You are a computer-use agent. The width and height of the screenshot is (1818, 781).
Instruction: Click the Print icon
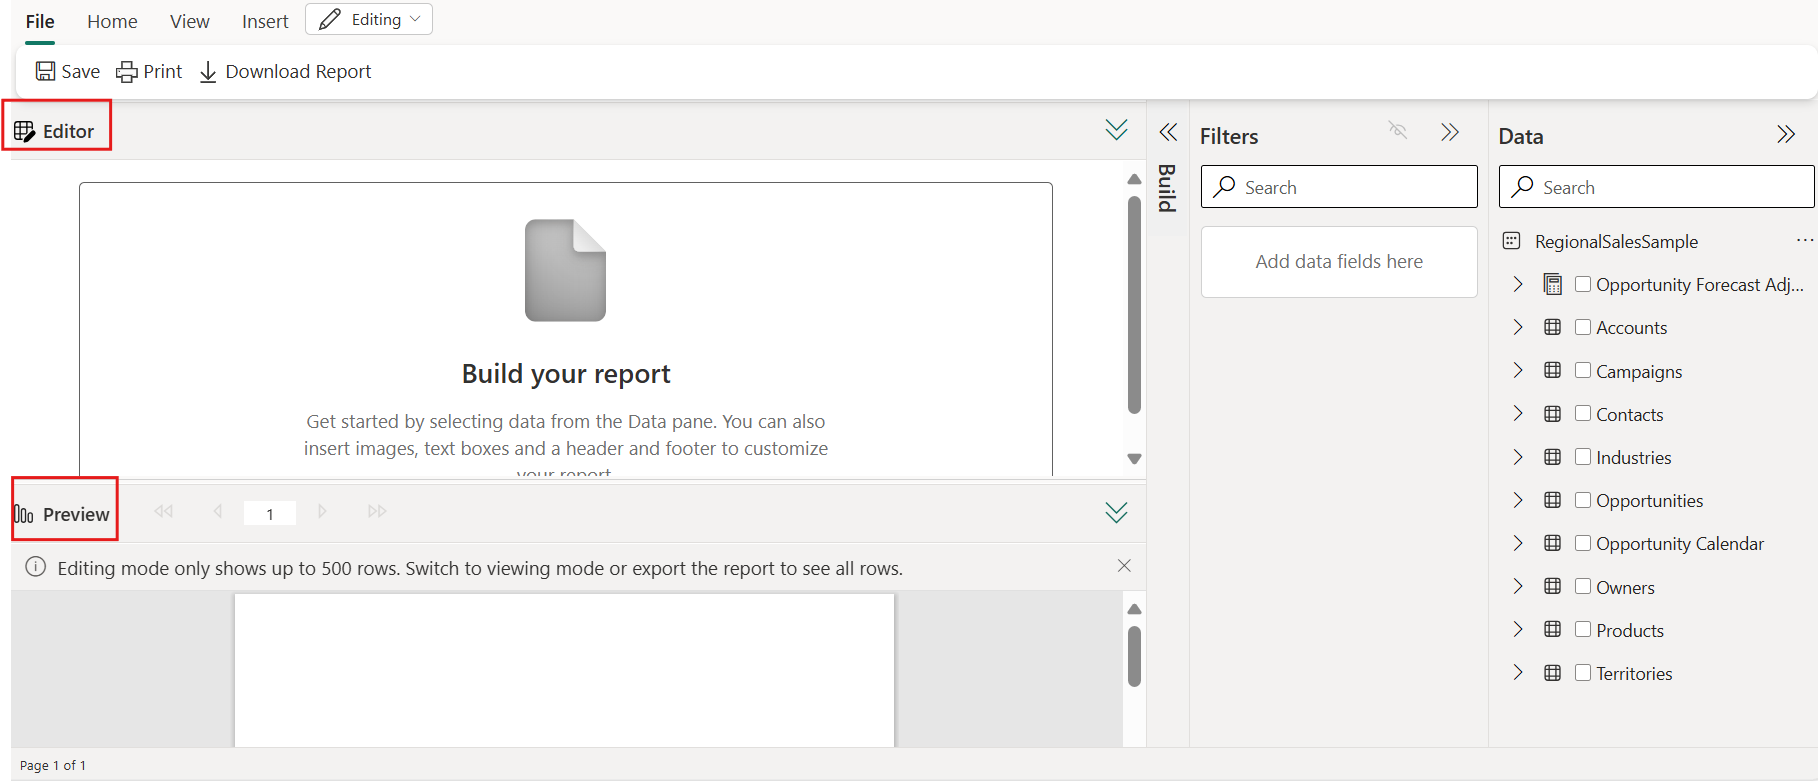pos(127,71)
